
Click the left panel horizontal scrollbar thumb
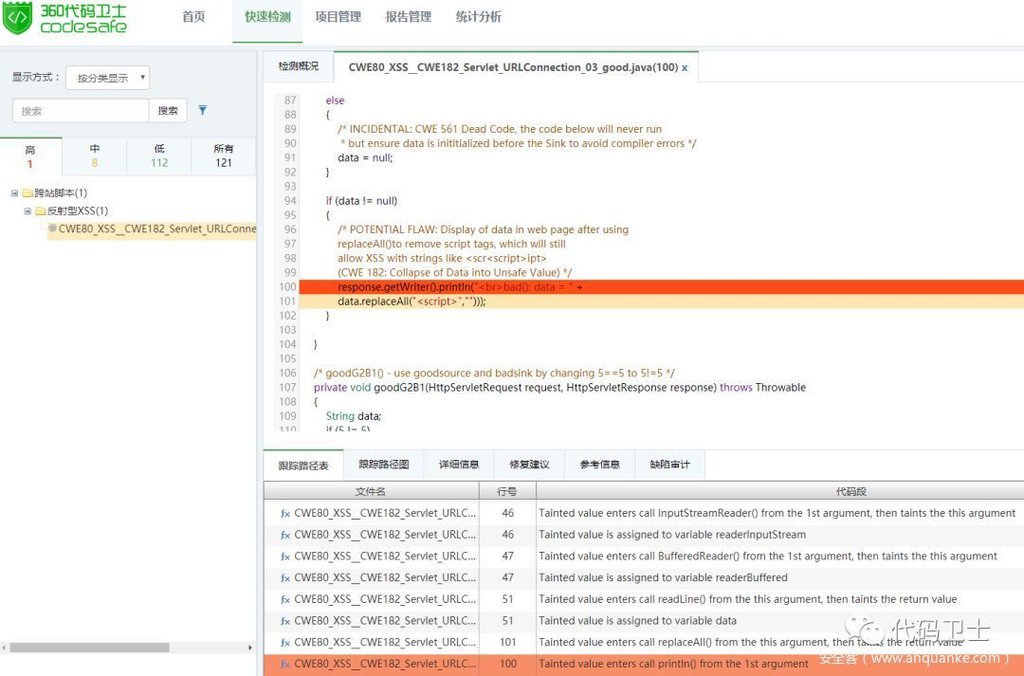click(90, 648)
